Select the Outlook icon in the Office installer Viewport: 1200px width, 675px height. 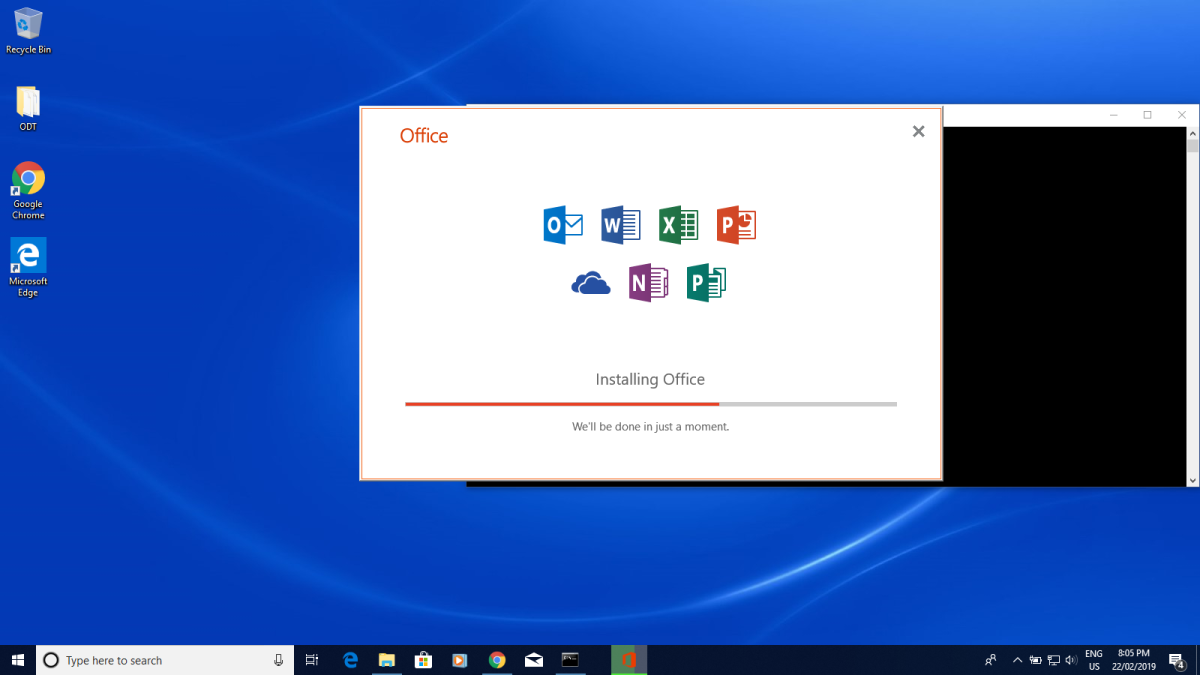562,225
